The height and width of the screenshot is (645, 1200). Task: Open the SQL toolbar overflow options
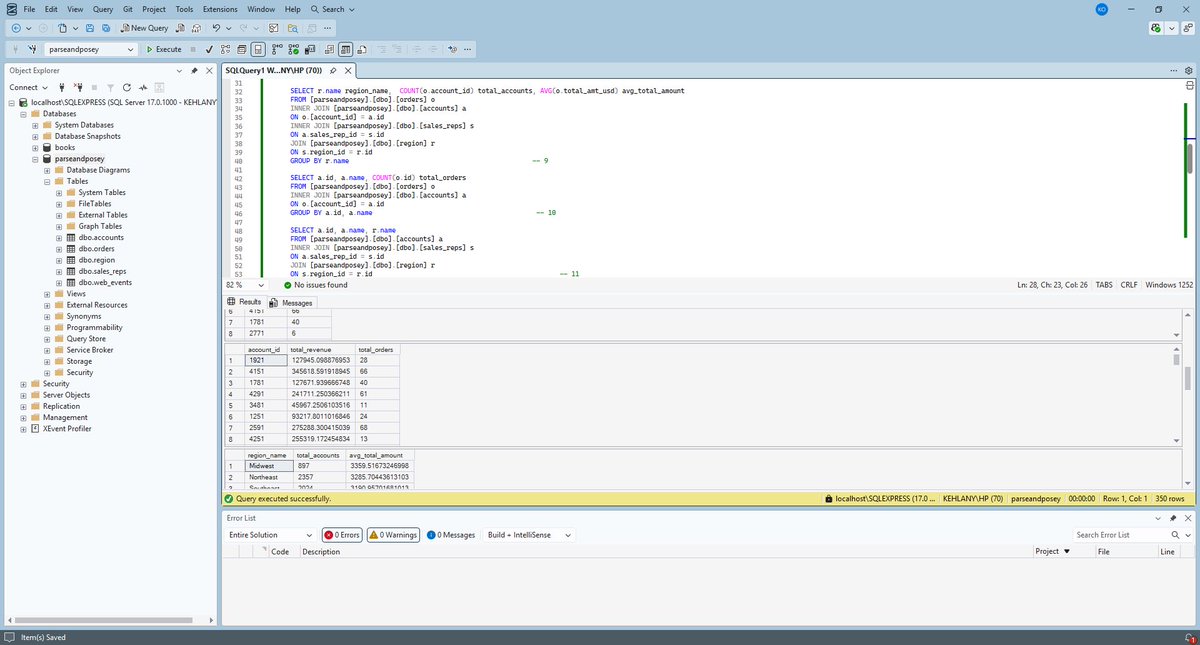pos(467,49)
